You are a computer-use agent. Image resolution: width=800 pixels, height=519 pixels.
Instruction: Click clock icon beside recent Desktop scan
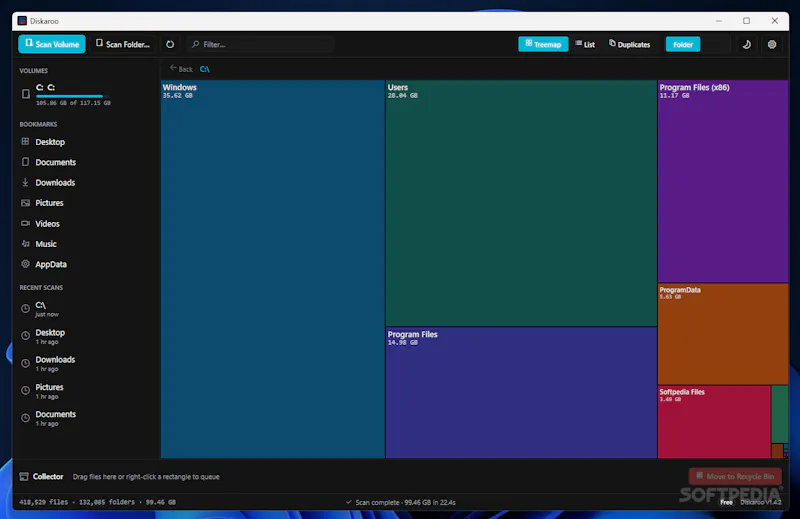(x=25, y=336)
